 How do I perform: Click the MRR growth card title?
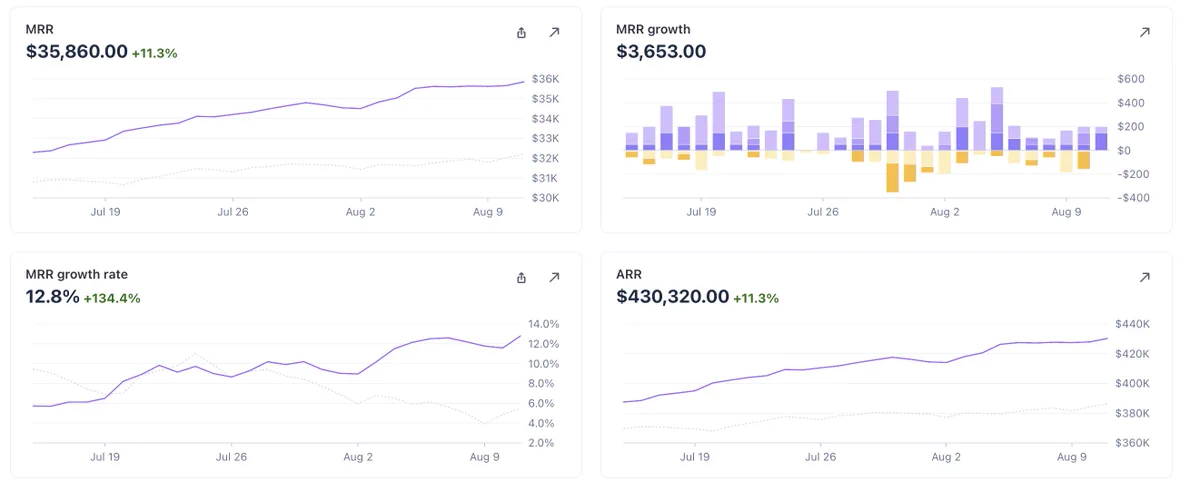(653, 30)
